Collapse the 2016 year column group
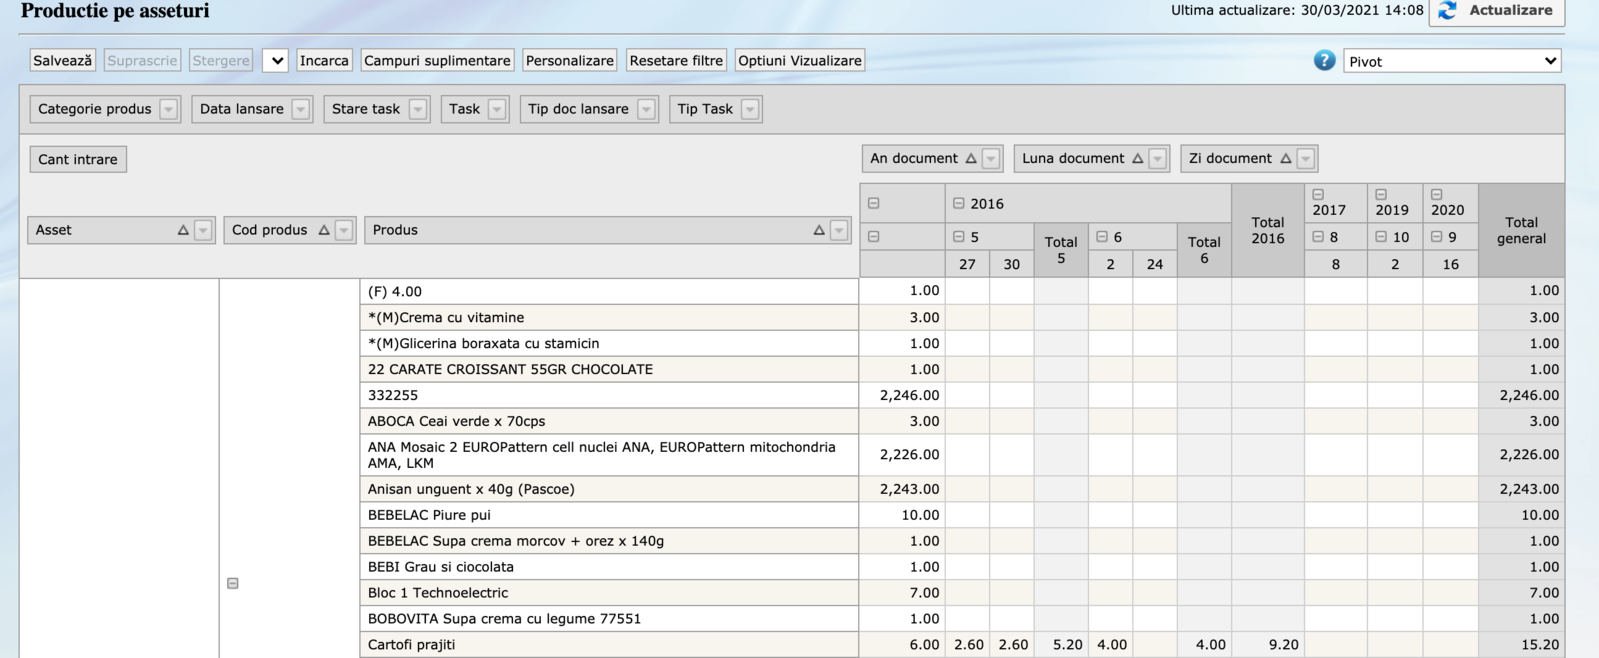The height and width of the screenshot is (658, 1599). (958, 203)
